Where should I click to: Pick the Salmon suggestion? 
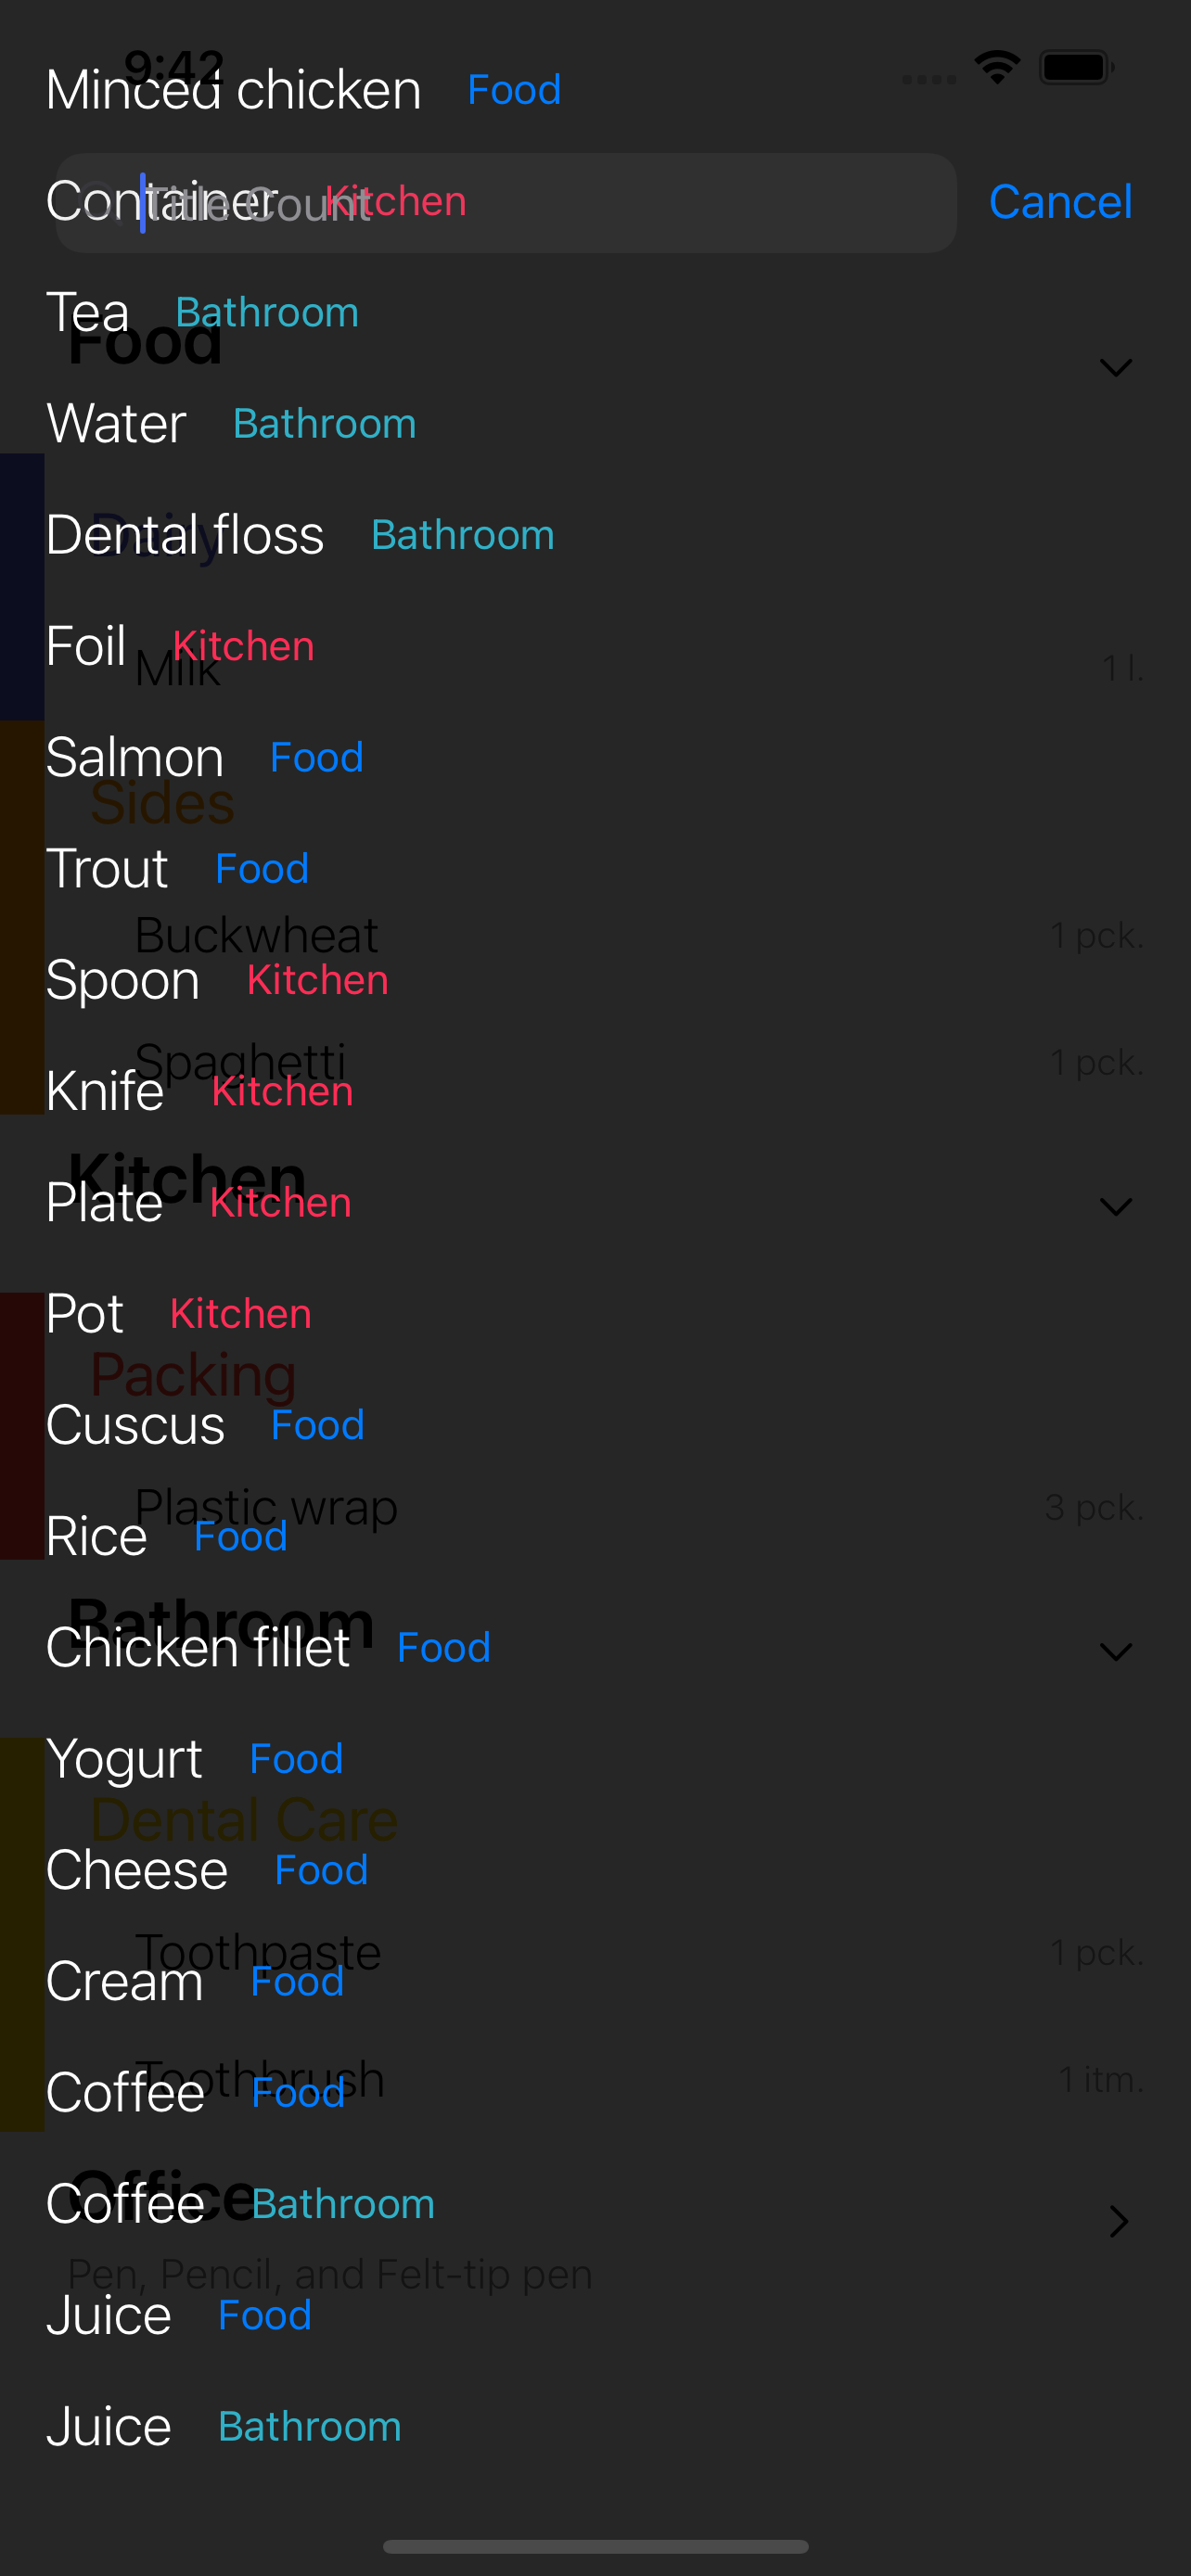click(x=135, y=758)
